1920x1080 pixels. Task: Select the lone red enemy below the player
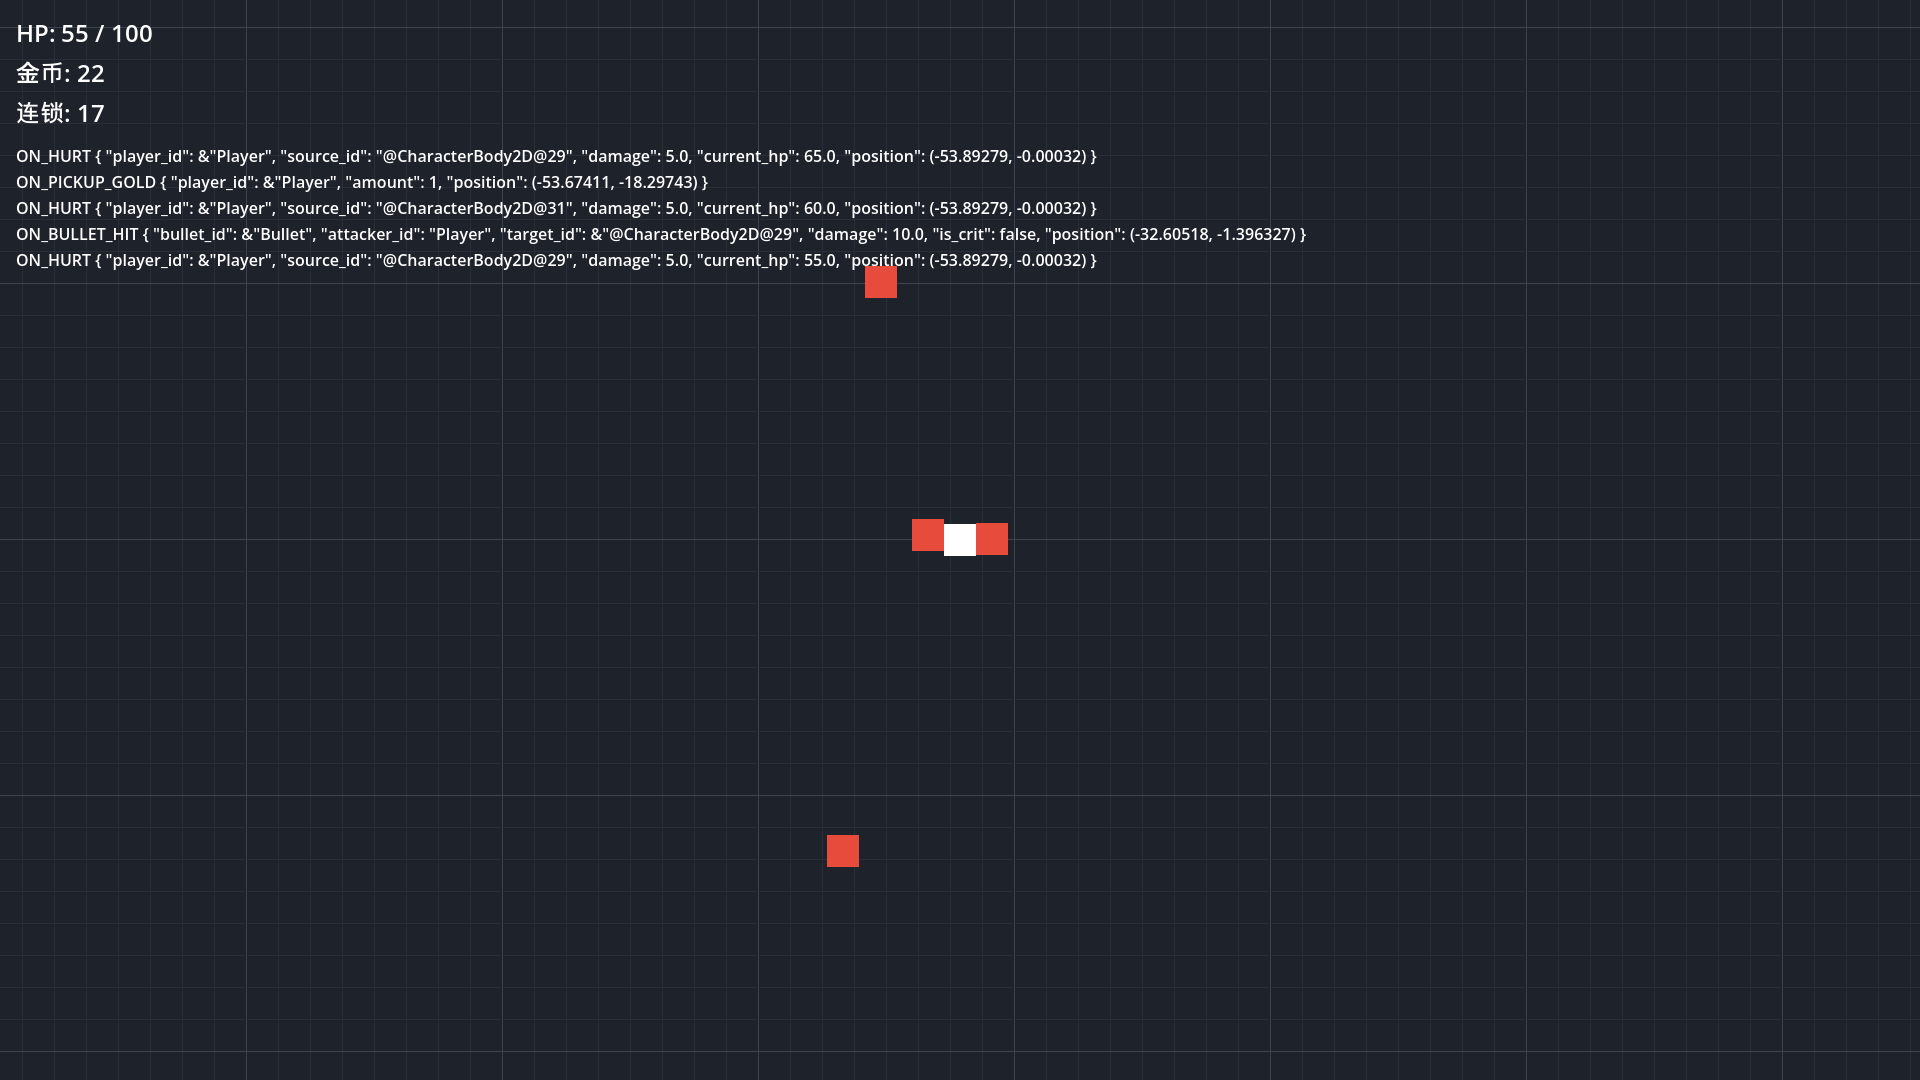pyautogui.click(x=843, y=851)
